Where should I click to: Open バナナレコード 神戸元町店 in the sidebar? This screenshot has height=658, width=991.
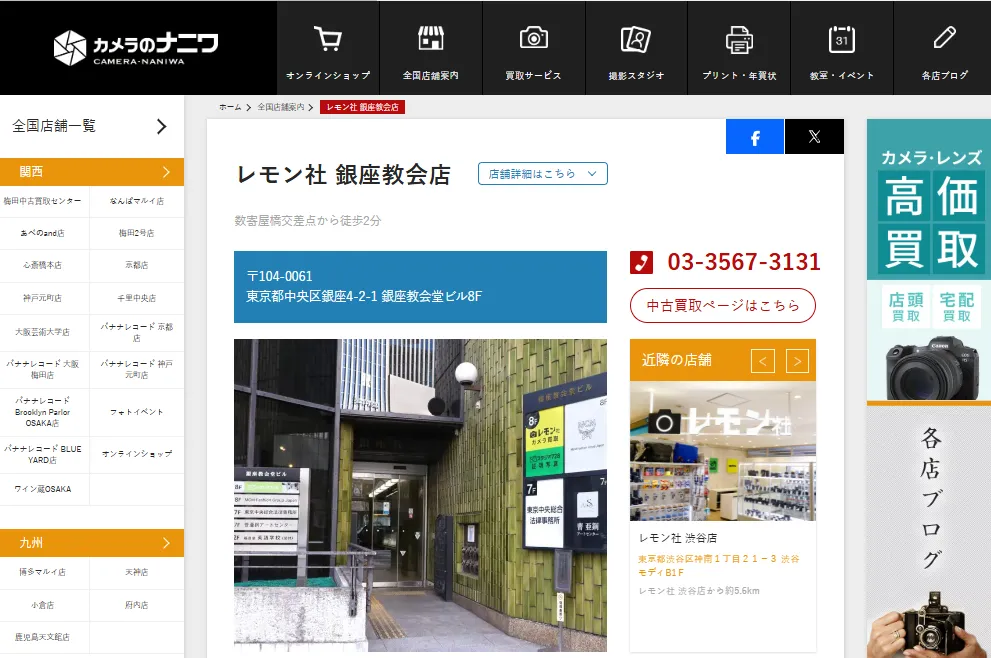[x=137, y=369]
